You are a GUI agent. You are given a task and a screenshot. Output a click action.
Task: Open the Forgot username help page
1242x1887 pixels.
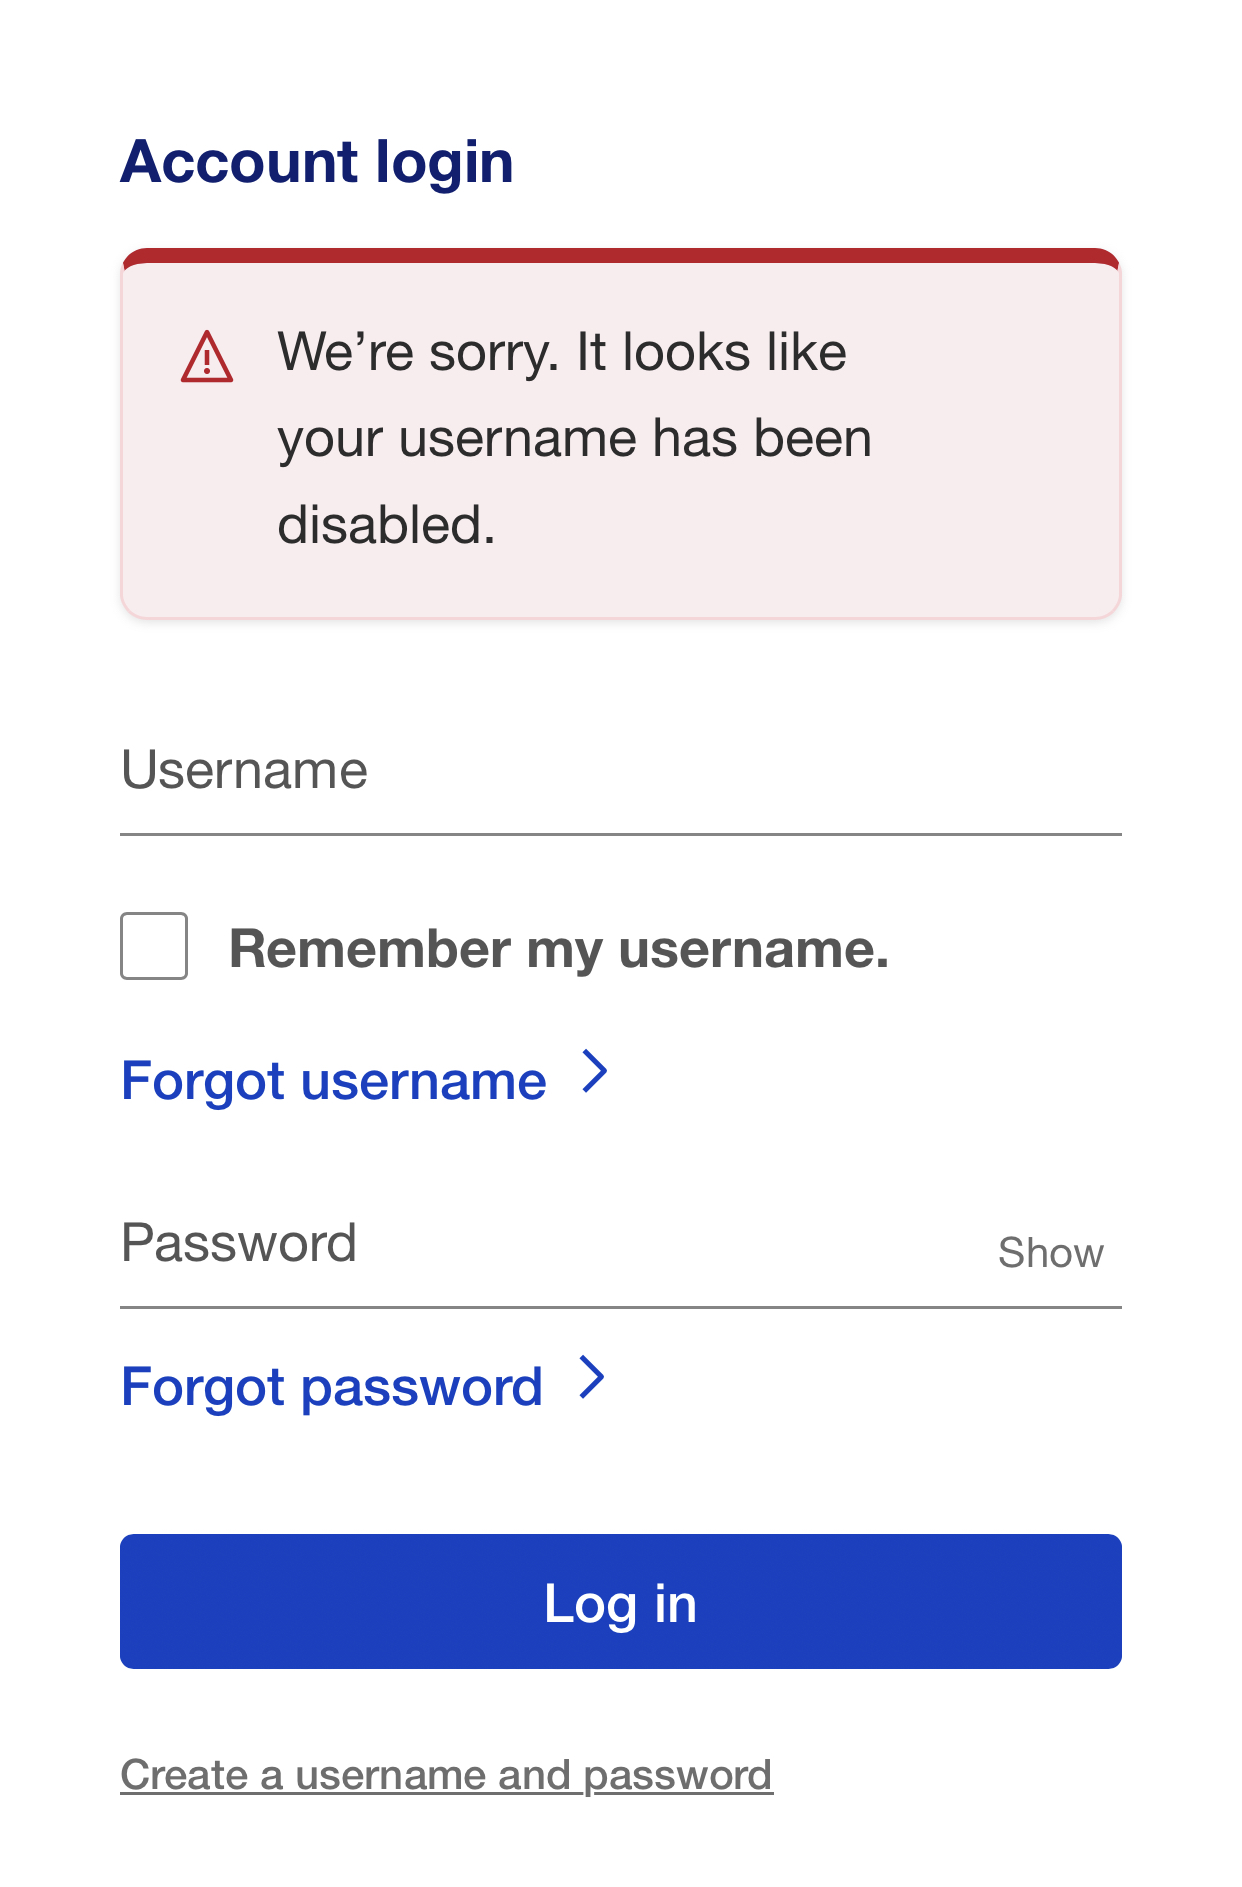pos(333,1080)
